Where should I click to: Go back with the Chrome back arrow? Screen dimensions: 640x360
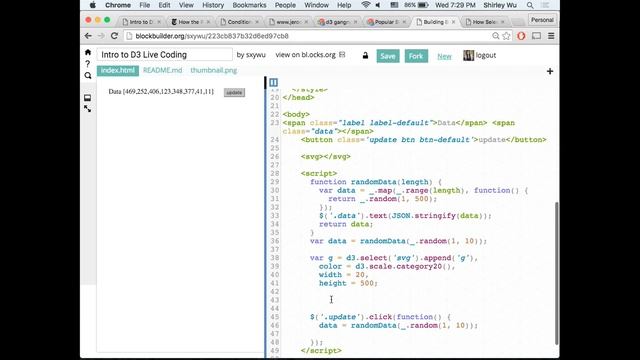point(88,36)
